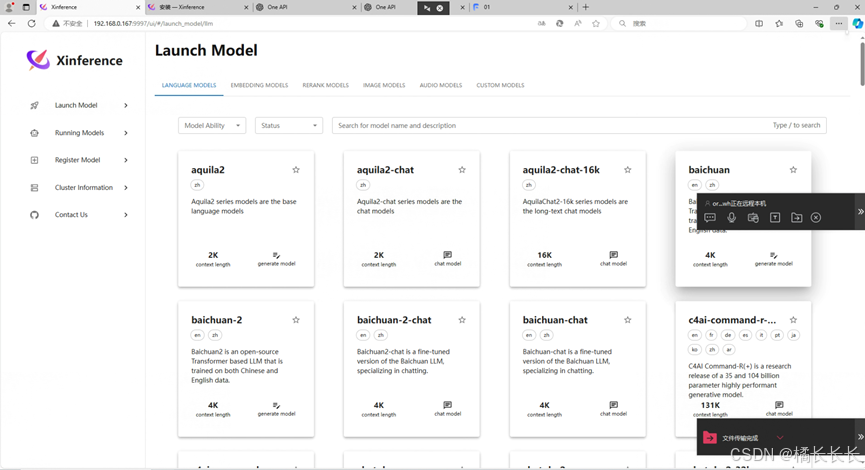
Task: Click the Running Models icon in sidebar
Action: (34, 133)
